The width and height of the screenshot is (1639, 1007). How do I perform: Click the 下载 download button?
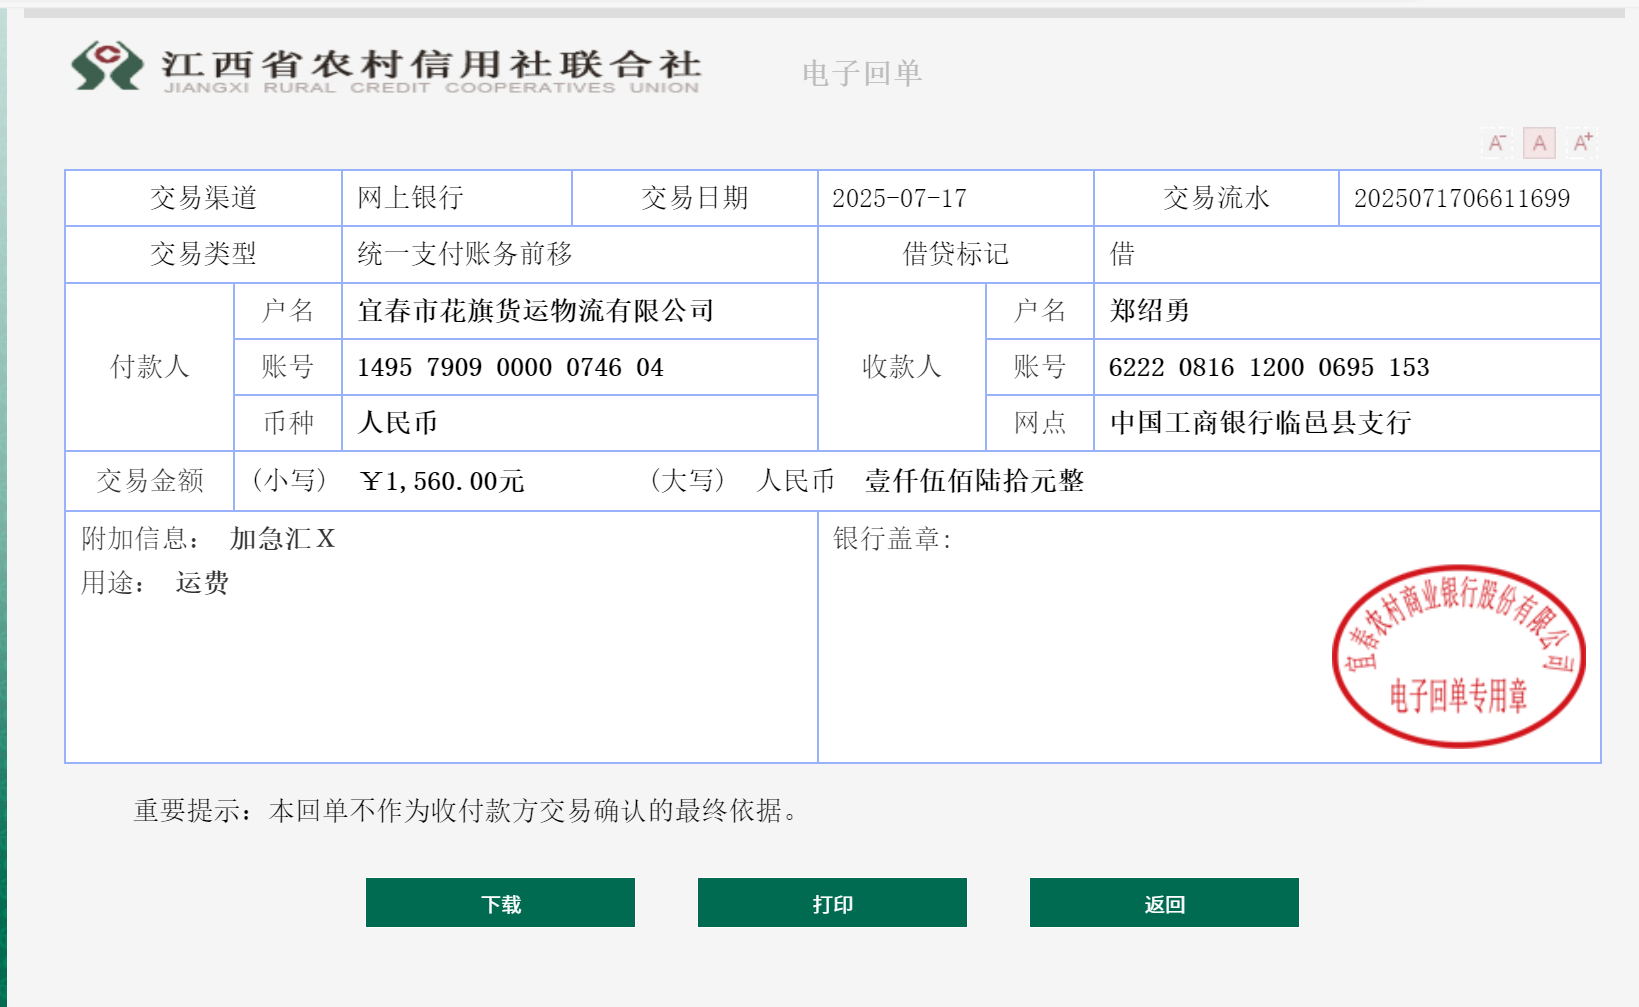coord(500,903)
